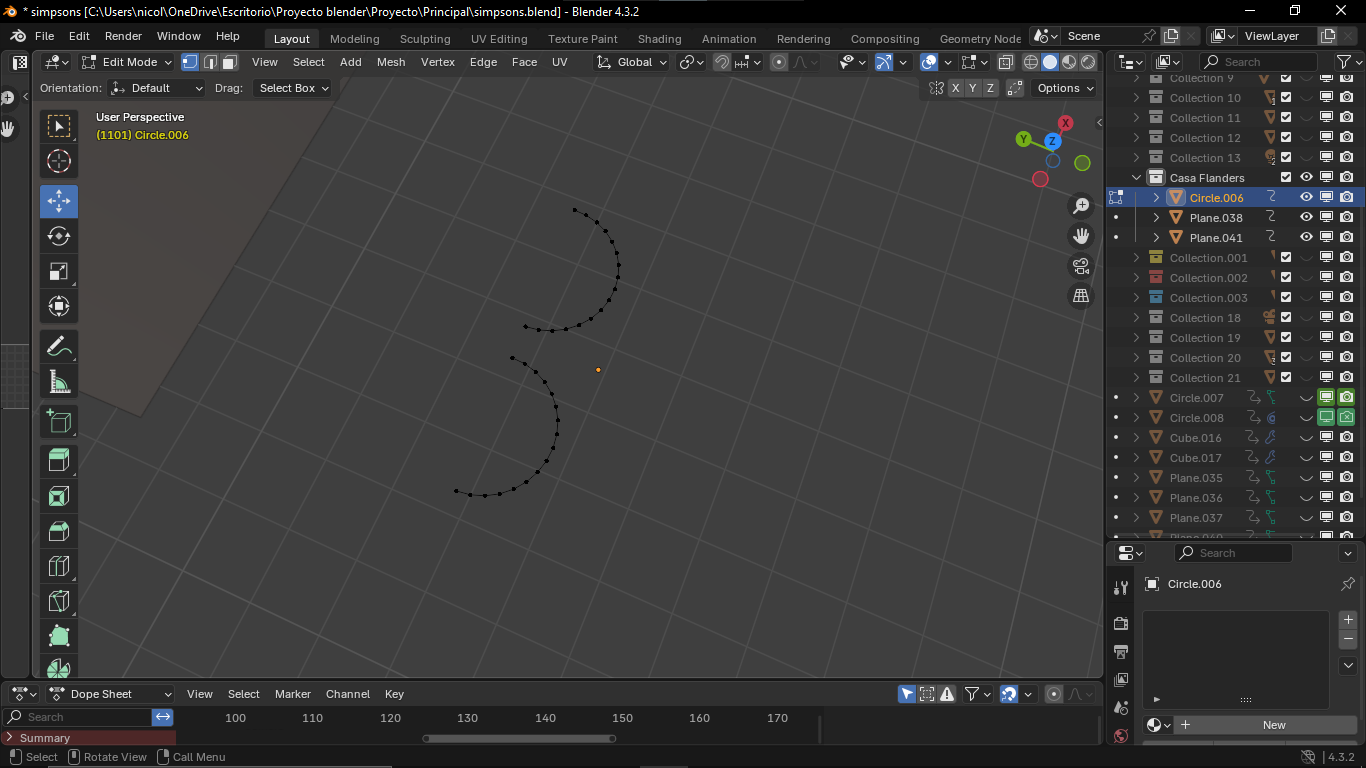The image size is (1366, 768).
Task: Click the timeline horizontal scrollbar
Action: coord(519,739)
